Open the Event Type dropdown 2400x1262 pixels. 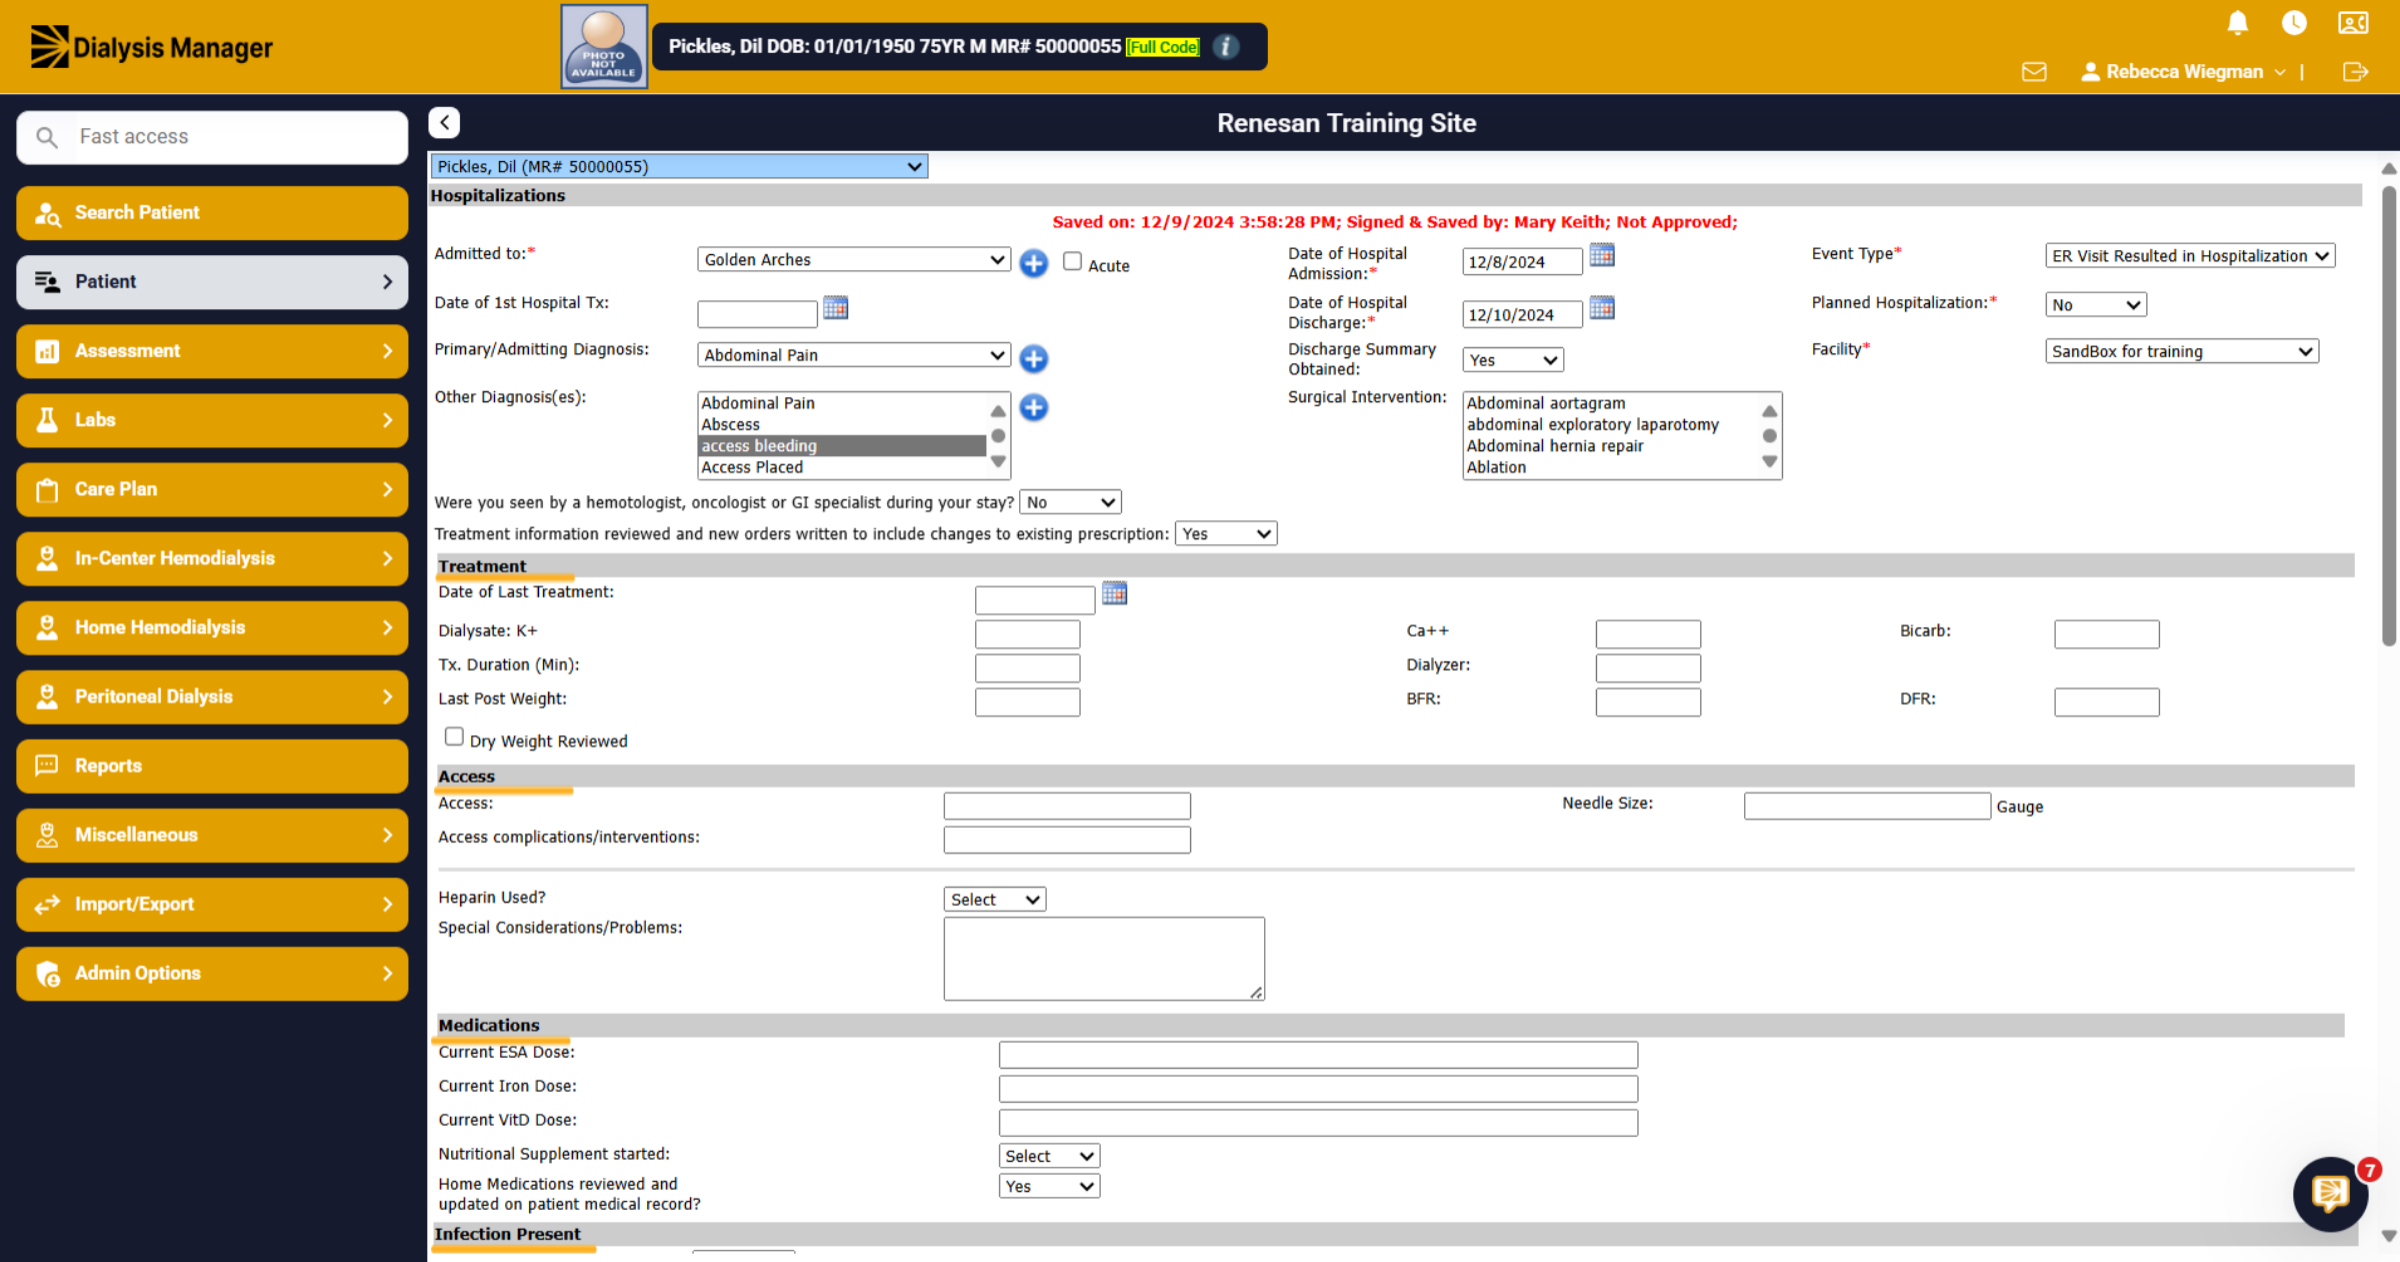coord(2190,256)
